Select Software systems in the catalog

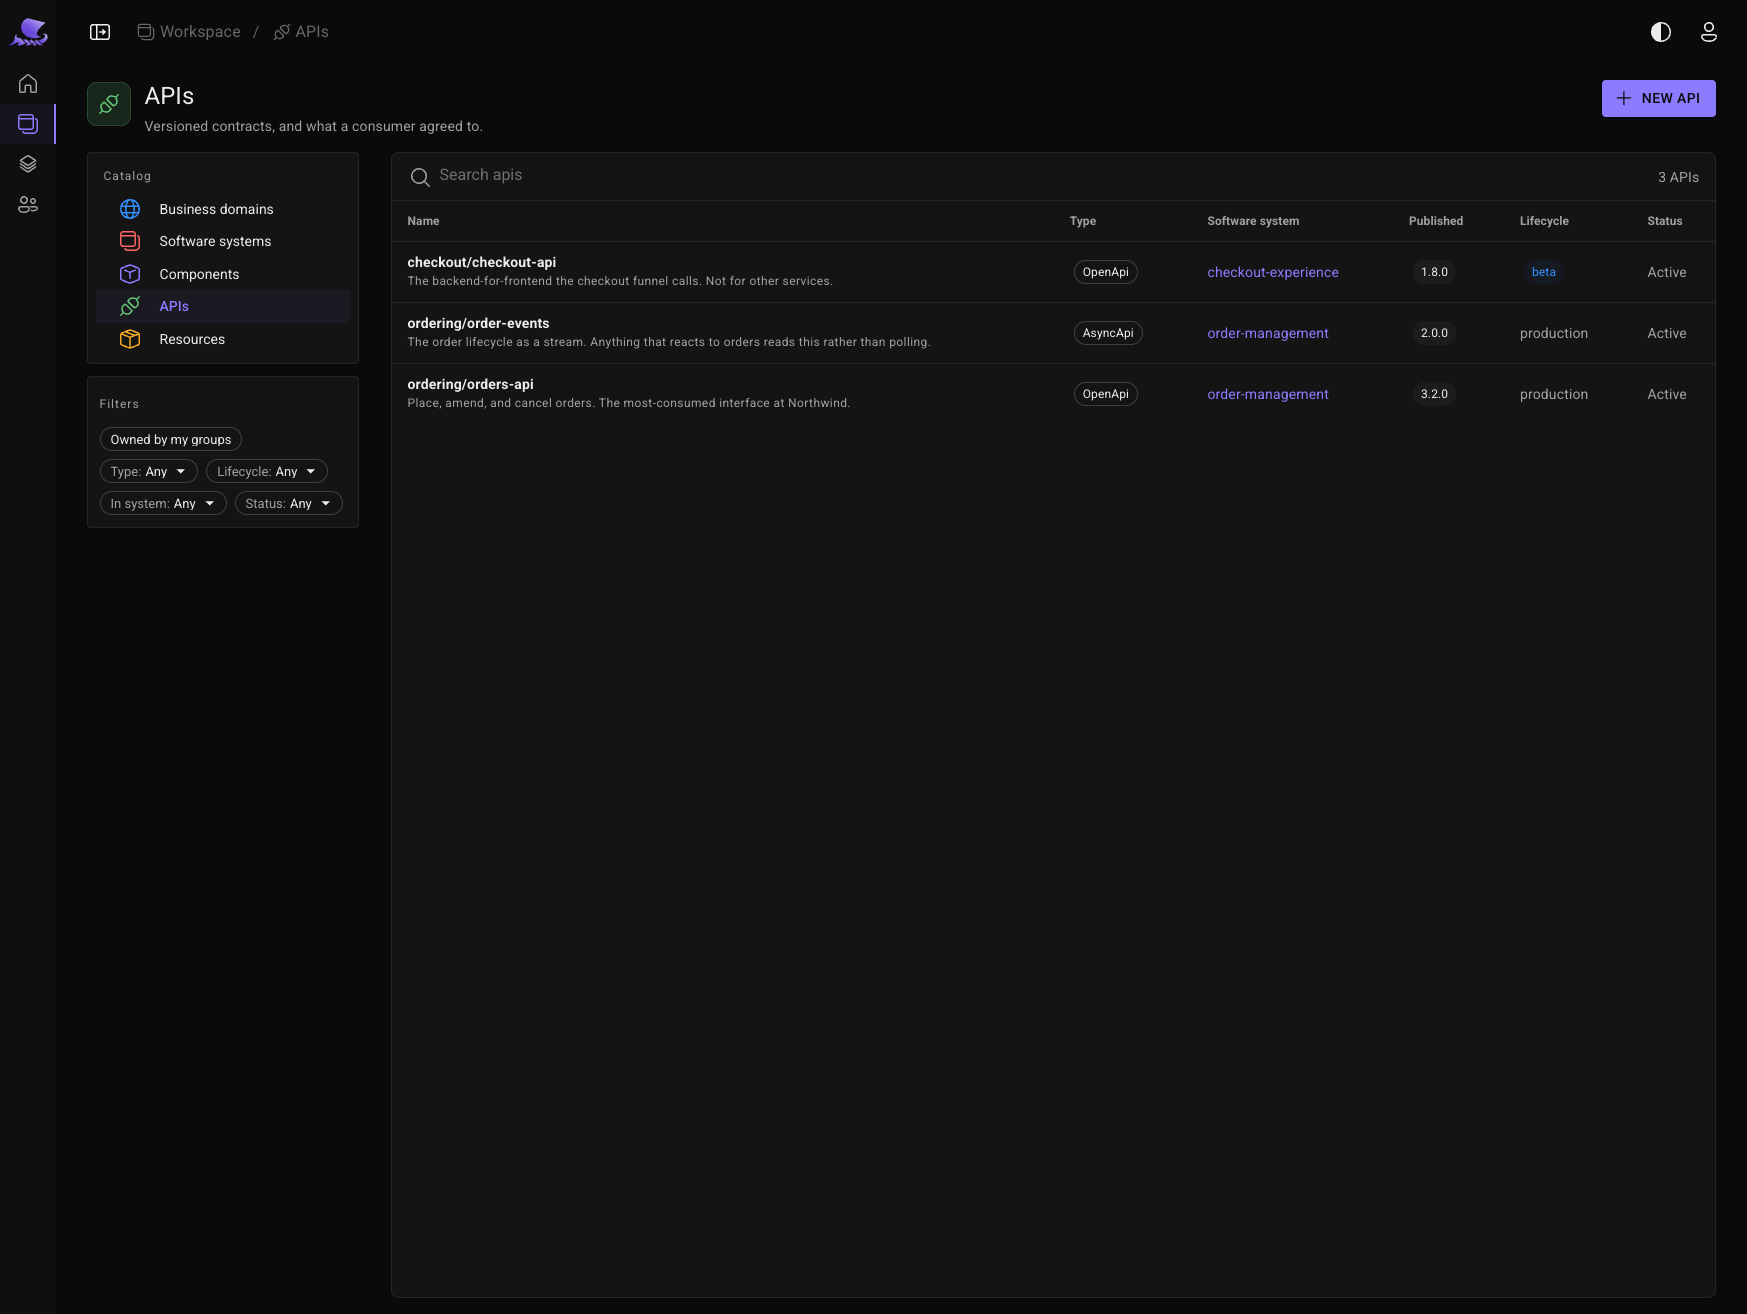(223, 241)
